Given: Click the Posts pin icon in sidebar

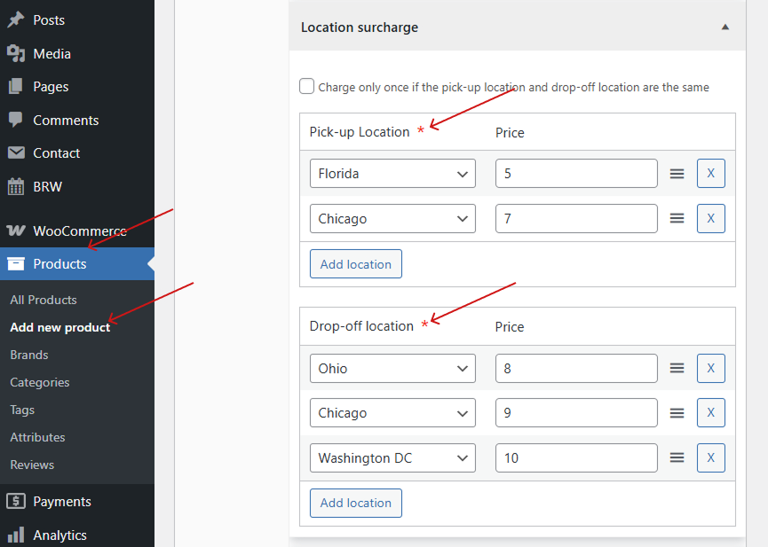Looking at the screenshot, I should click(16, 20).
